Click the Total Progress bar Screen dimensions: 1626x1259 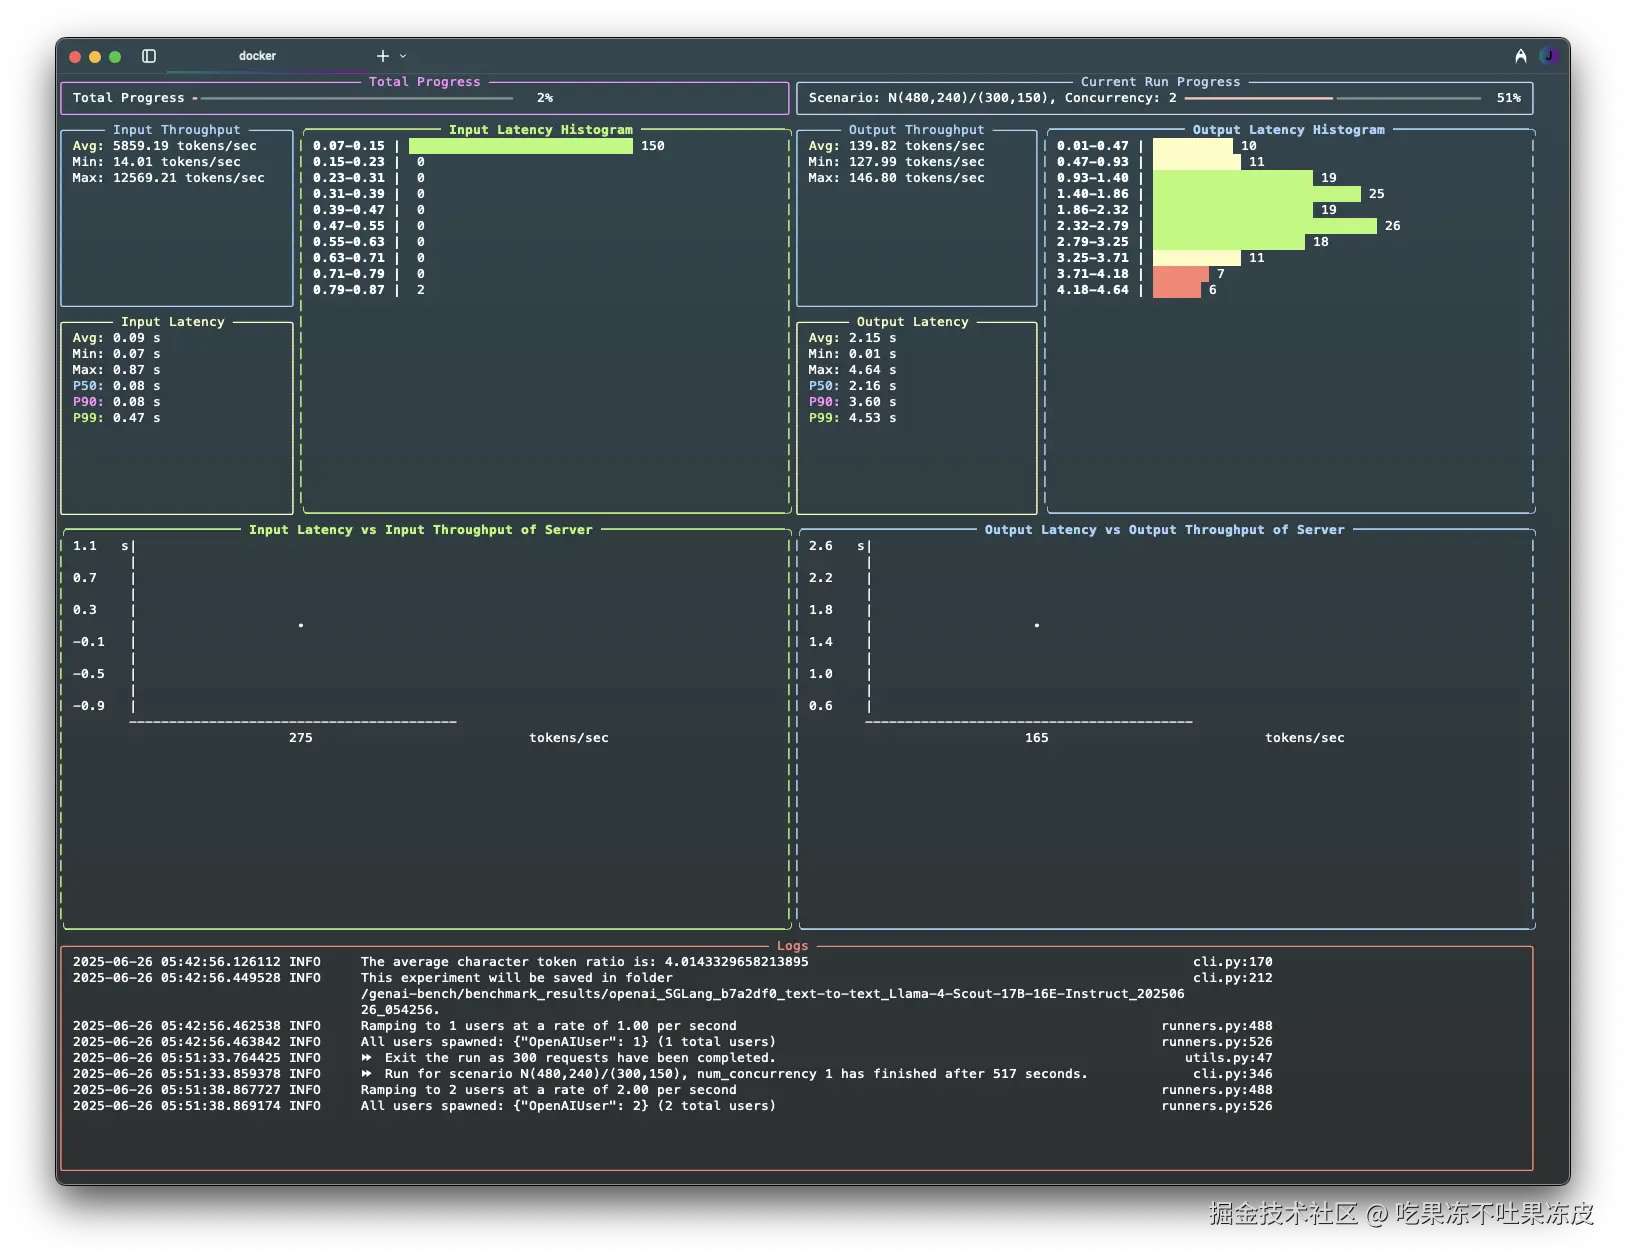pyautogui.click(x=355, y=98)
